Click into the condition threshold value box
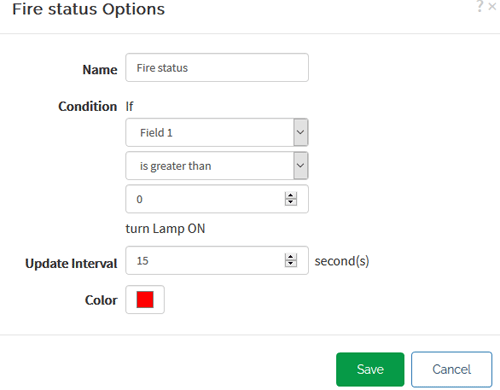The height and width of the screenshot is (390, 500). coord(217,199)
